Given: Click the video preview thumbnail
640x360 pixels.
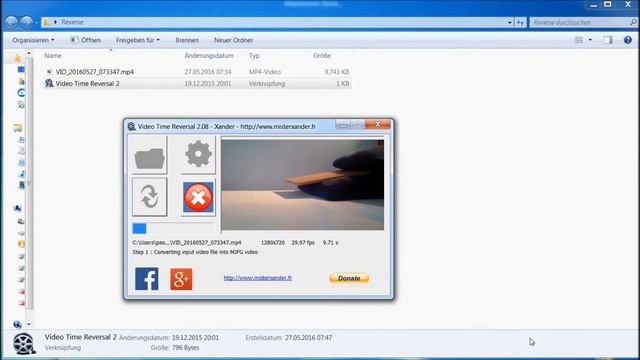Looking at the screenshot, I should 302,184.
